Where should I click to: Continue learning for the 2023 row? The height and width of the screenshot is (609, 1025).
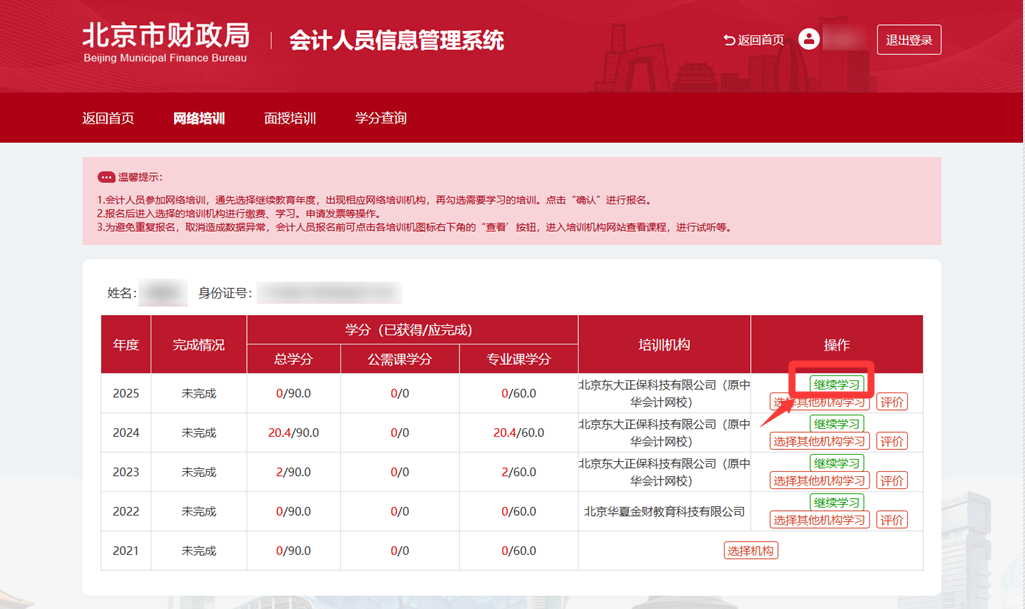click(836, 463)
